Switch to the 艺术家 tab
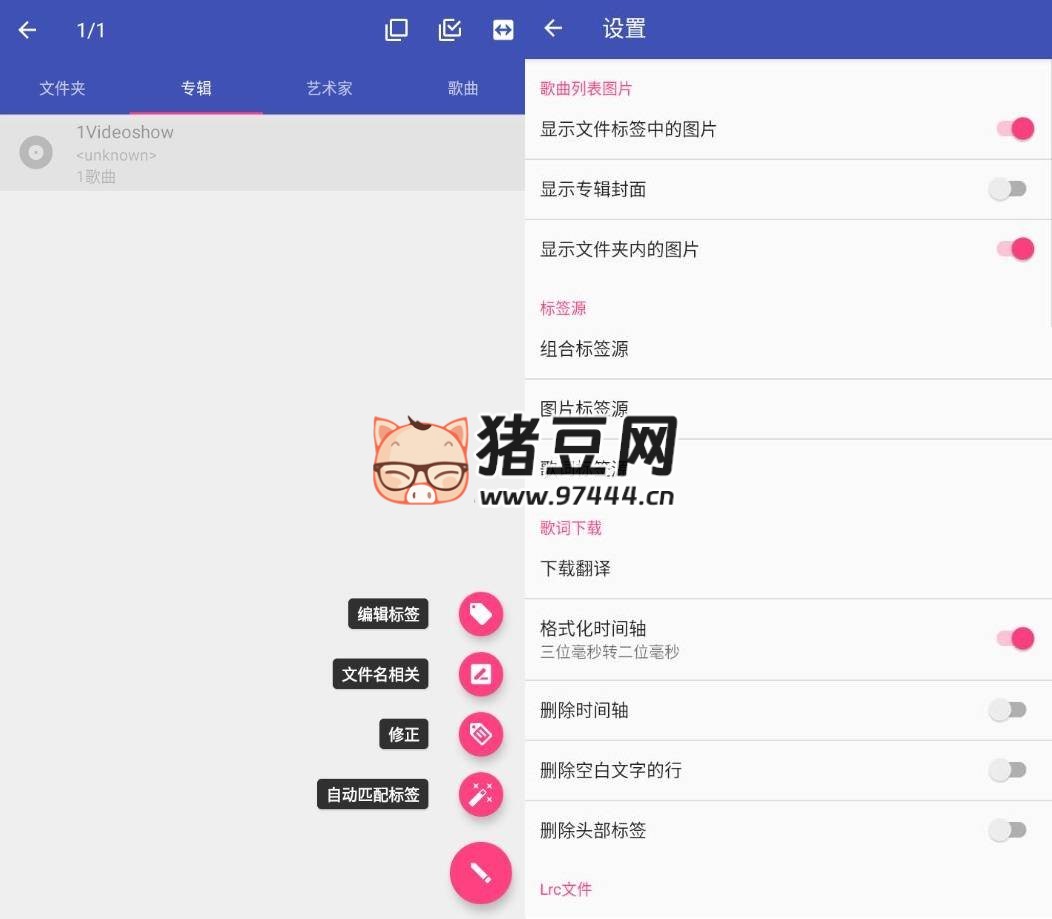This screenshot has width=1052, height=919. (x=329, y=88)
